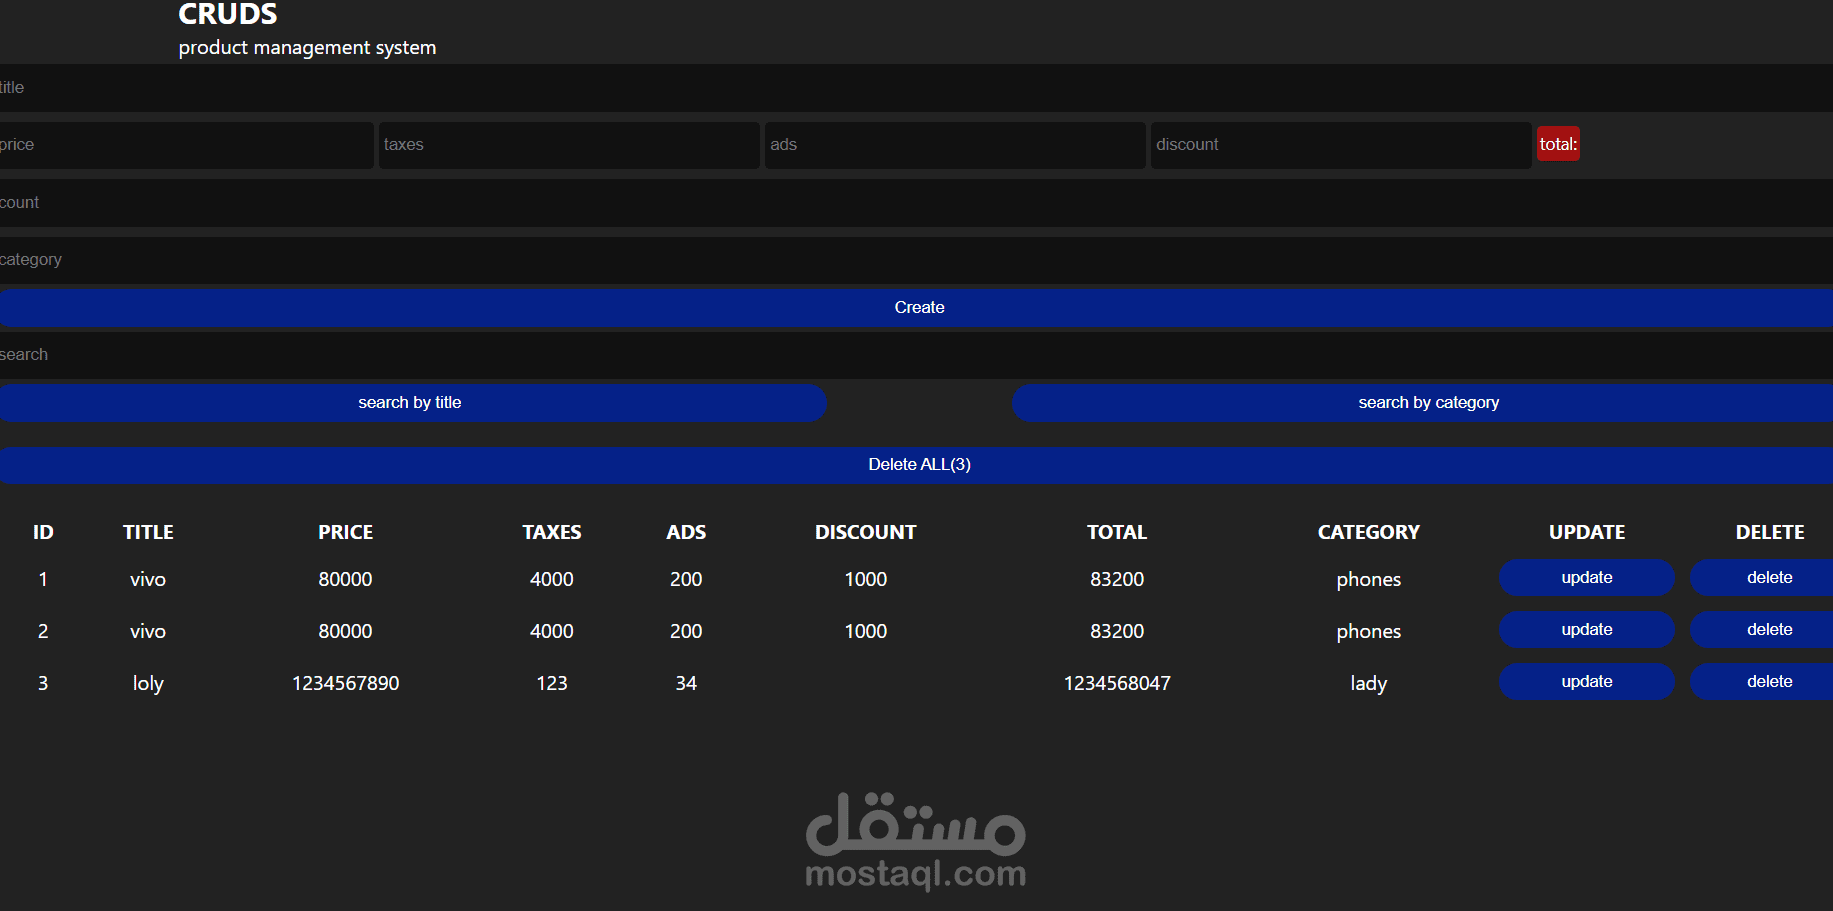Screen dimensions: 1833x911
Task: Click ads 200 in row 1
Action: pyautogui.click(x=686, y=579)
